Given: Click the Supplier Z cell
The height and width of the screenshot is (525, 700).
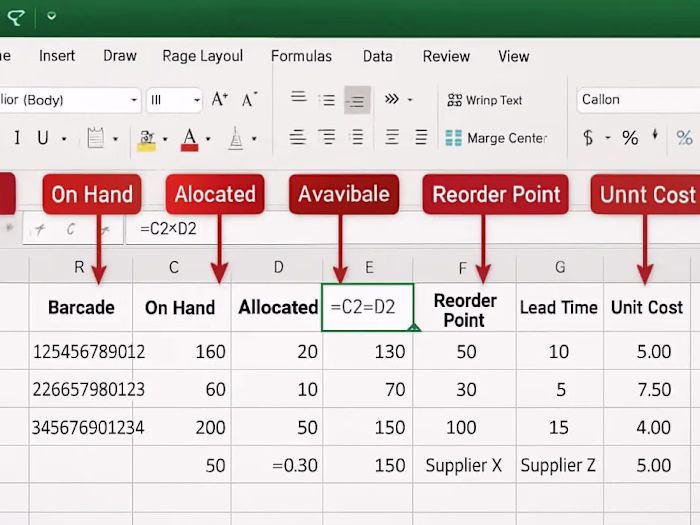Looking at the screenshot, I should tap(560, 465).
